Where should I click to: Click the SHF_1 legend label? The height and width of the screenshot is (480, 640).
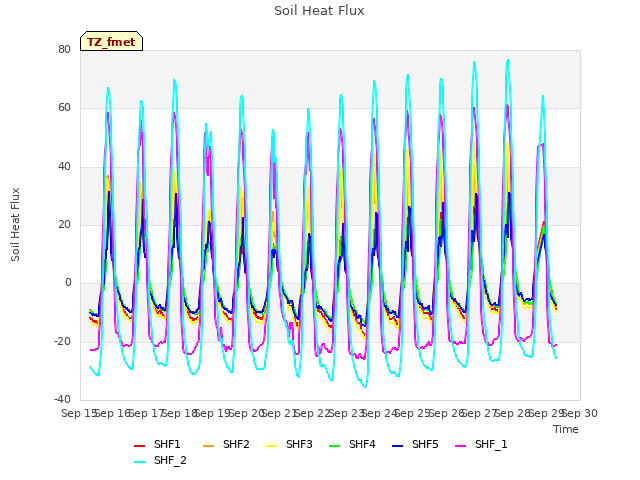pos(491,444)
